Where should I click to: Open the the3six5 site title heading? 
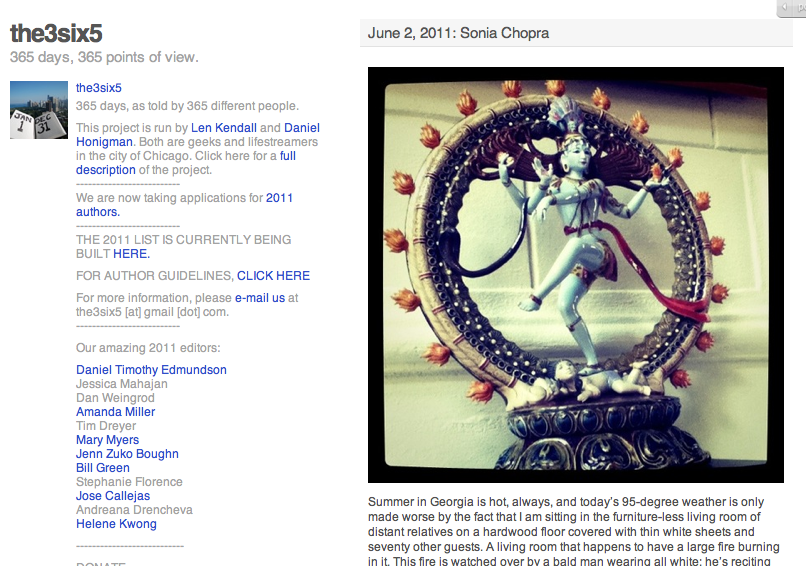tap(56, 33)
